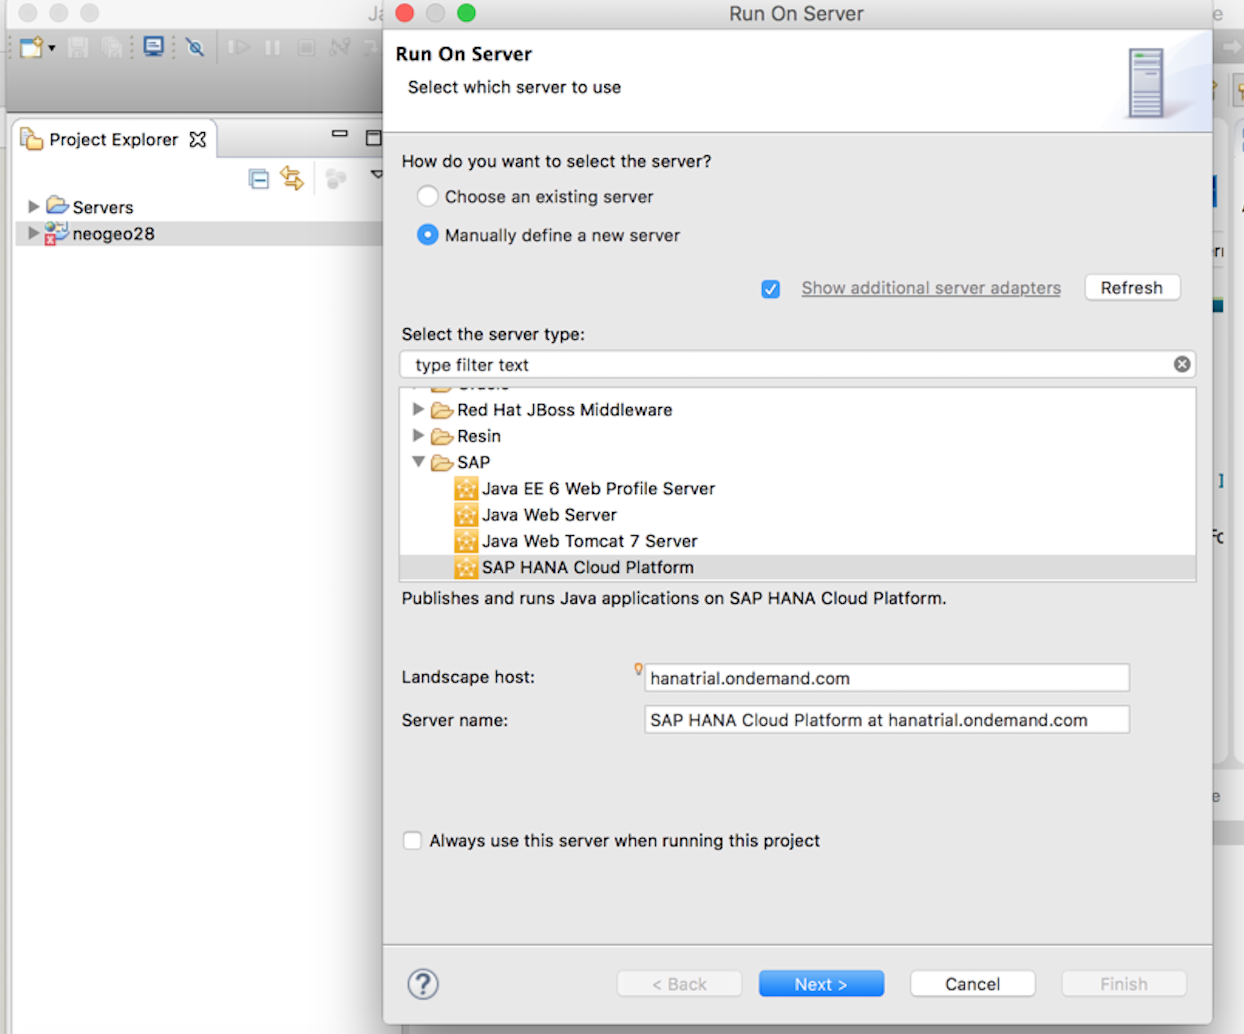Open the New wizard dropdown arrow

tap(52, 48)
